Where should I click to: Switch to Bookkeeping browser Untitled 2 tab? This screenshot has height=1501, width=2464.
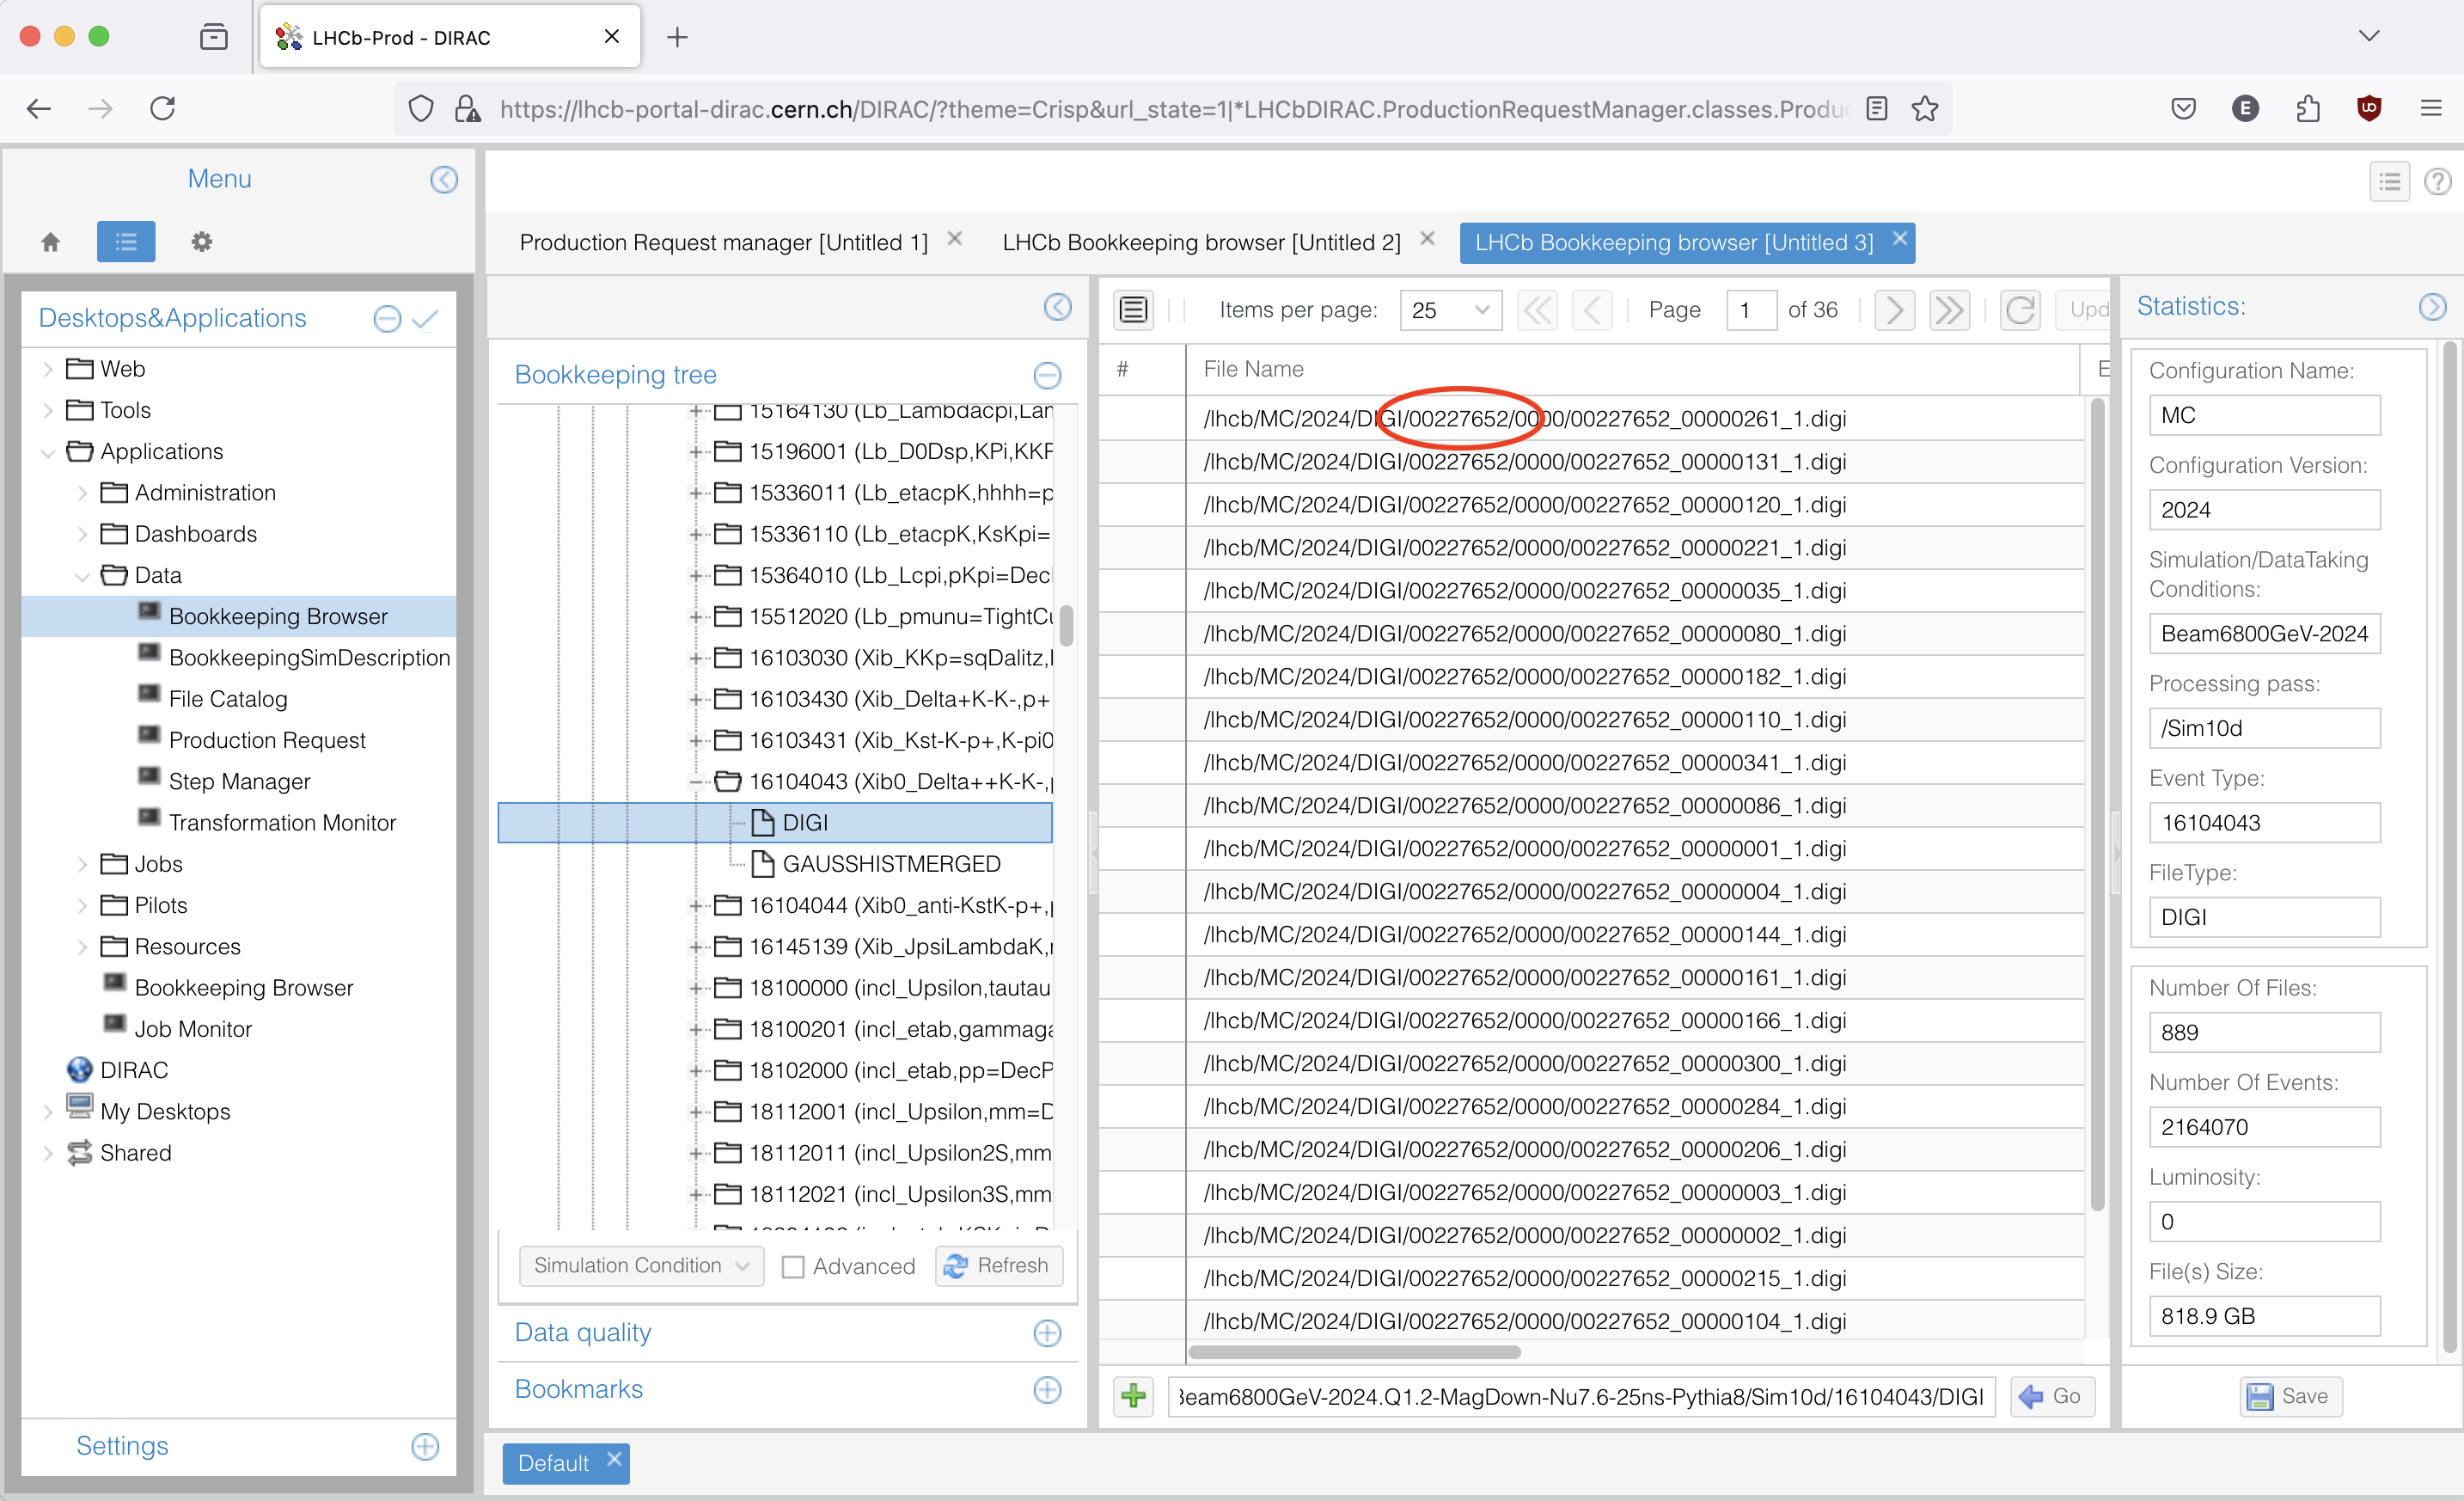[1201, 242]
